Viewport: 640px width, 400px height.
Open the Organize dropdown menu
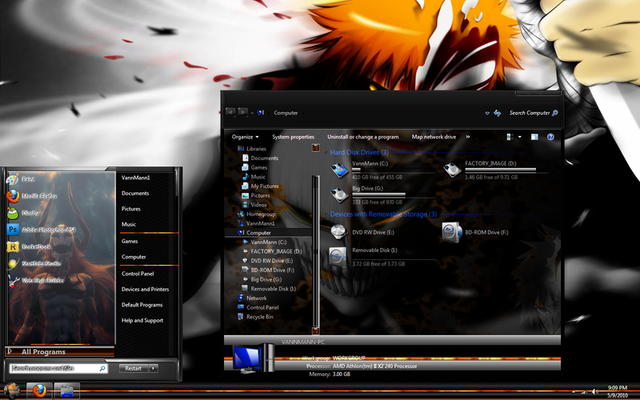pyautogui.click(x=245, y=137)
